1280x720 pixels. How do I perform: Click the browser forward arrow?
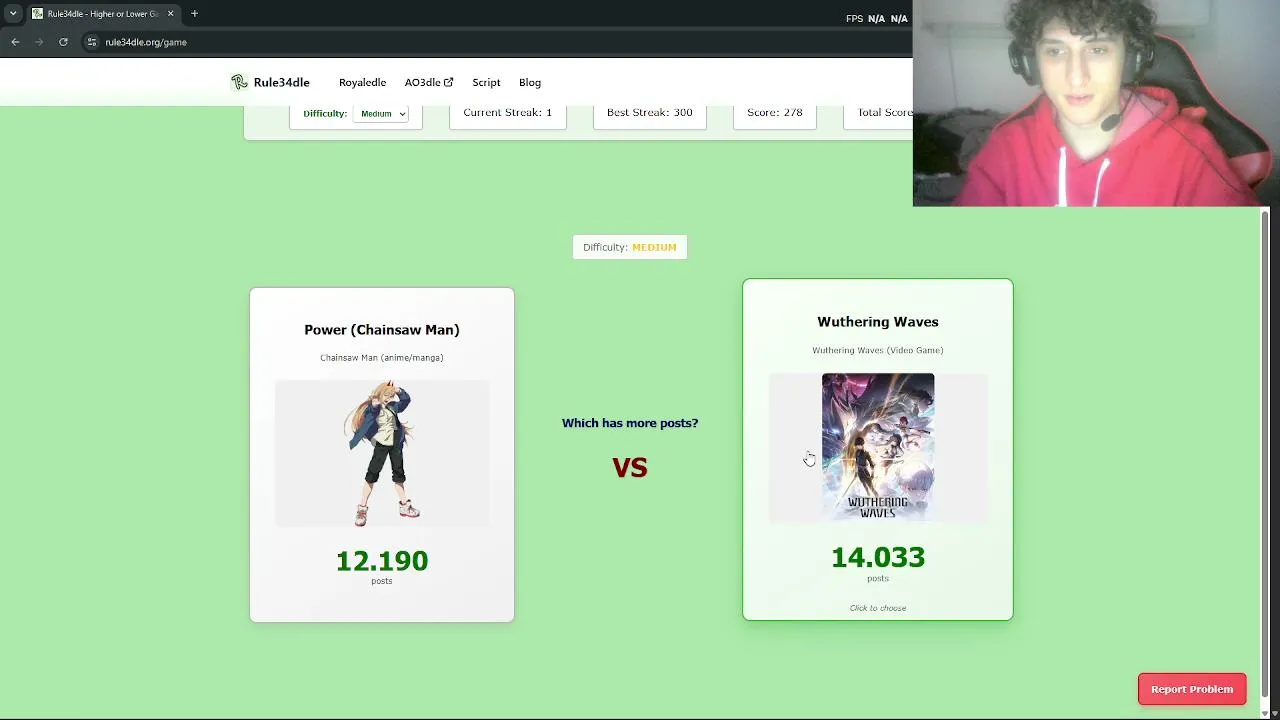40,42
